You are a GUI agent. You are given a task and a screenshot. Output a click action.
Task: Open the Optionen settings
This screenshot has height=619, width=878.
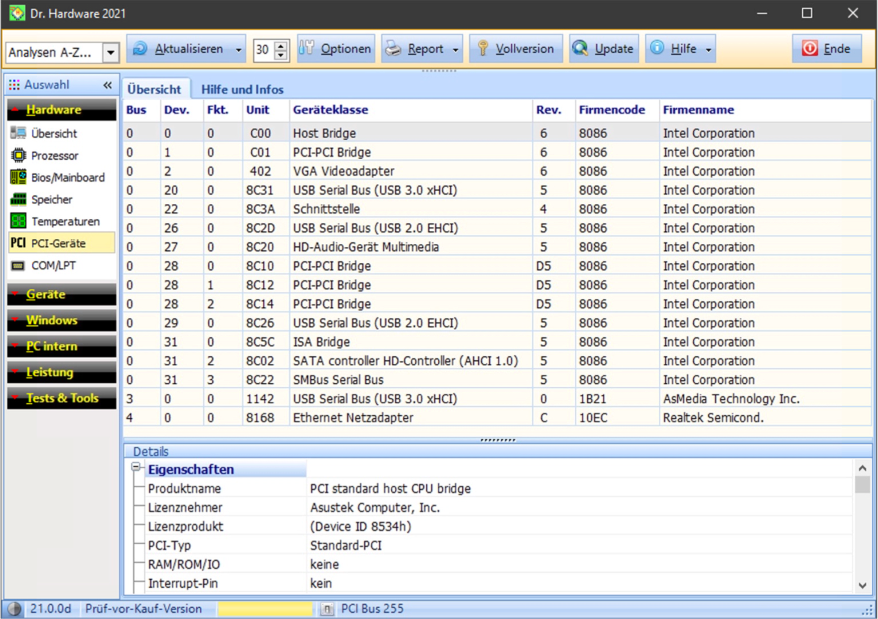pyautogui.click(x=335, y=49)
